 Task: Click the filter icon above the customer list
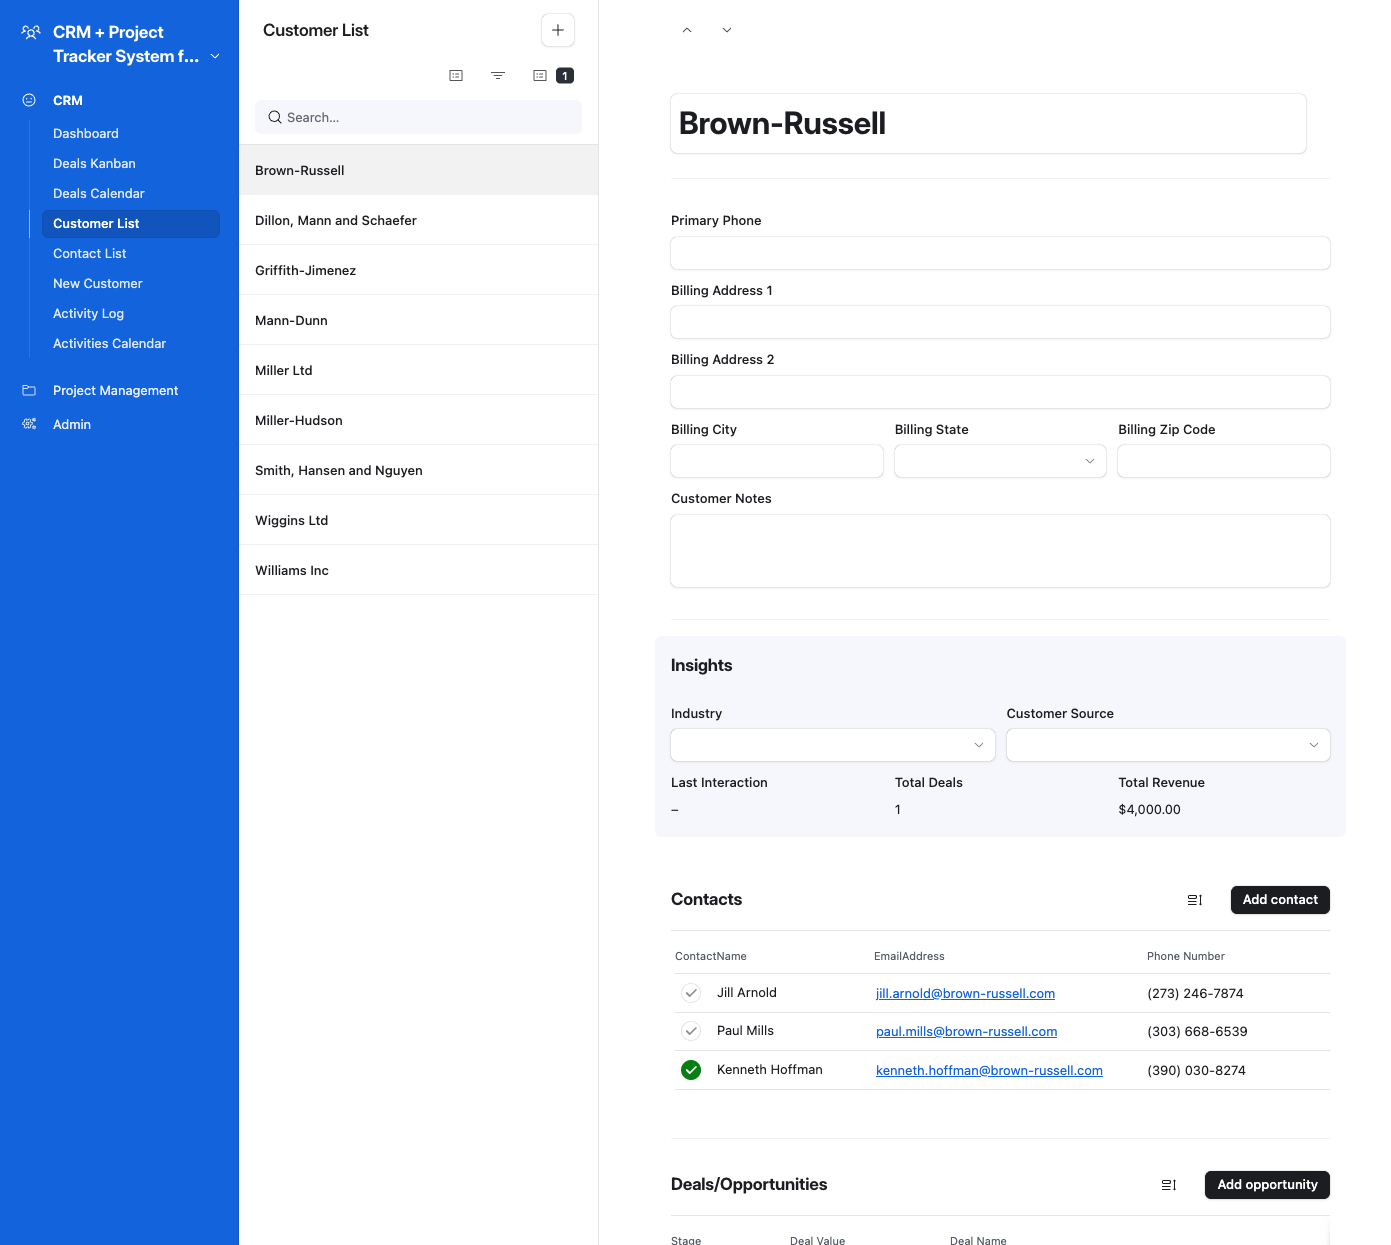coord(497,75)
